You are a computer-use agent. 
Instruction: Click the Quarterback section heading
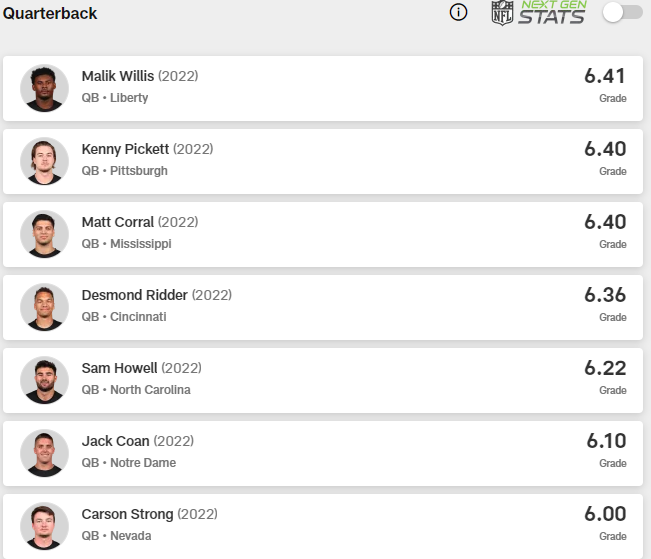[50, 14]
